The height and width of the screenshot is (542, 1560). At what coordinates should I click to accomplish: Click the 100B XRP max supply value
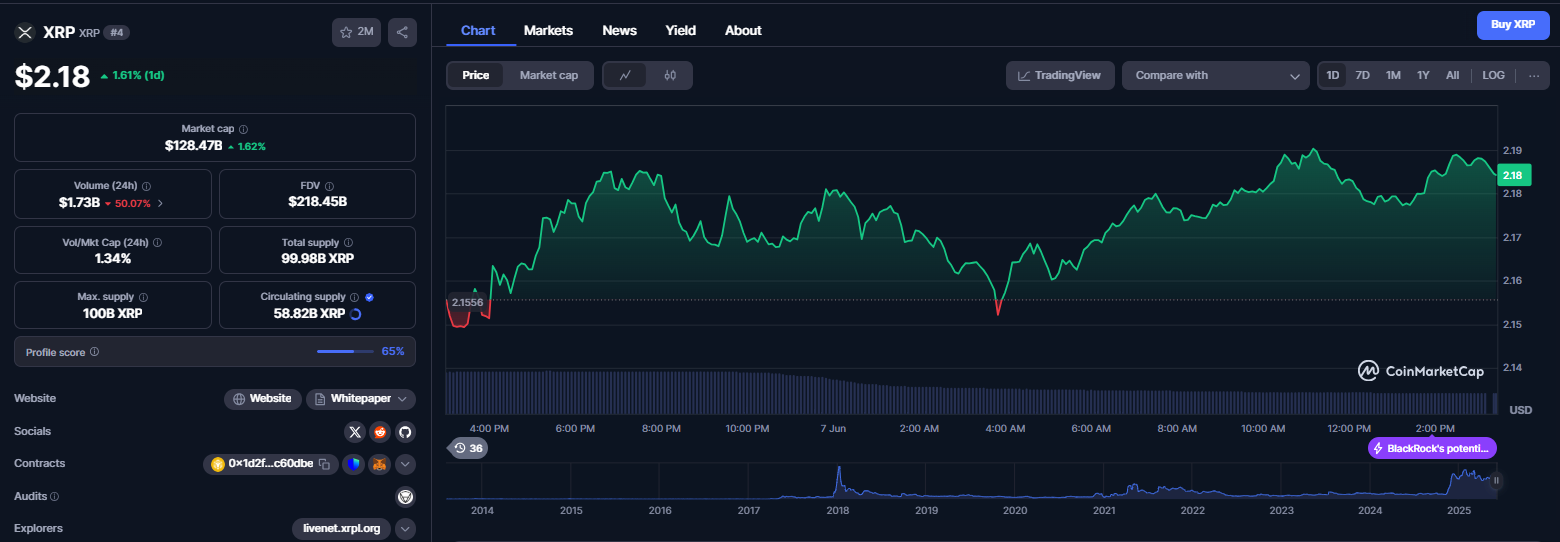click(x=113, y=314)
